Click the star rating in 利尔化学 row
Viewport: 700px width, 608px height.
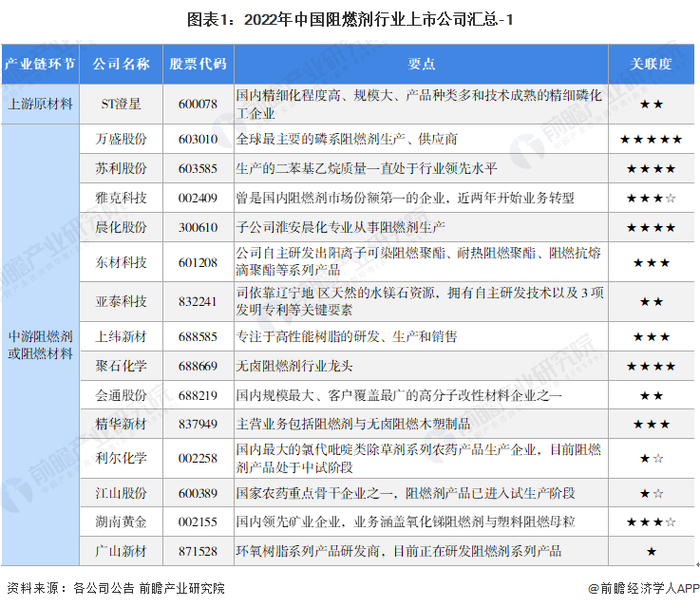(x=651, y=458)
